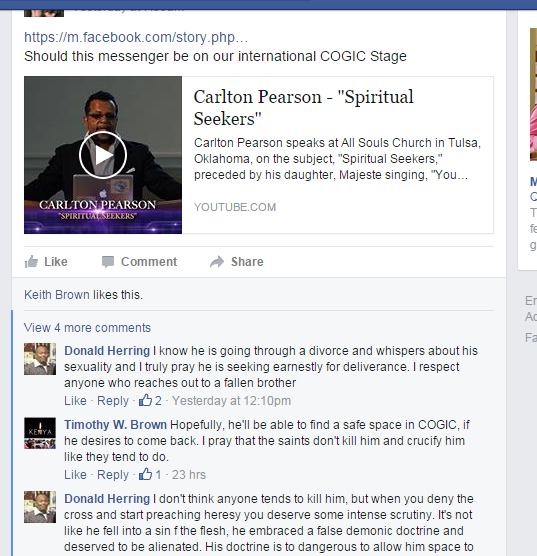The width and height of the screenshot is (537, 556).
Task: Open the m.facebook.com story link
Action: click(x=136, y=37)
